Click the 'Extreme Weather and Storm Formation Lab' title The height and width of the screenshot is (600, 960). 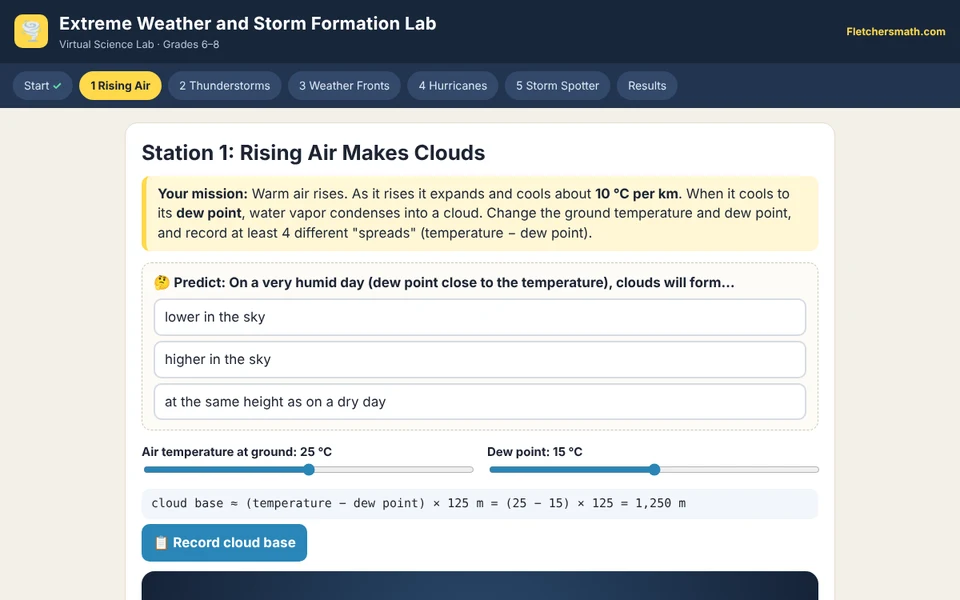(248, 23)
